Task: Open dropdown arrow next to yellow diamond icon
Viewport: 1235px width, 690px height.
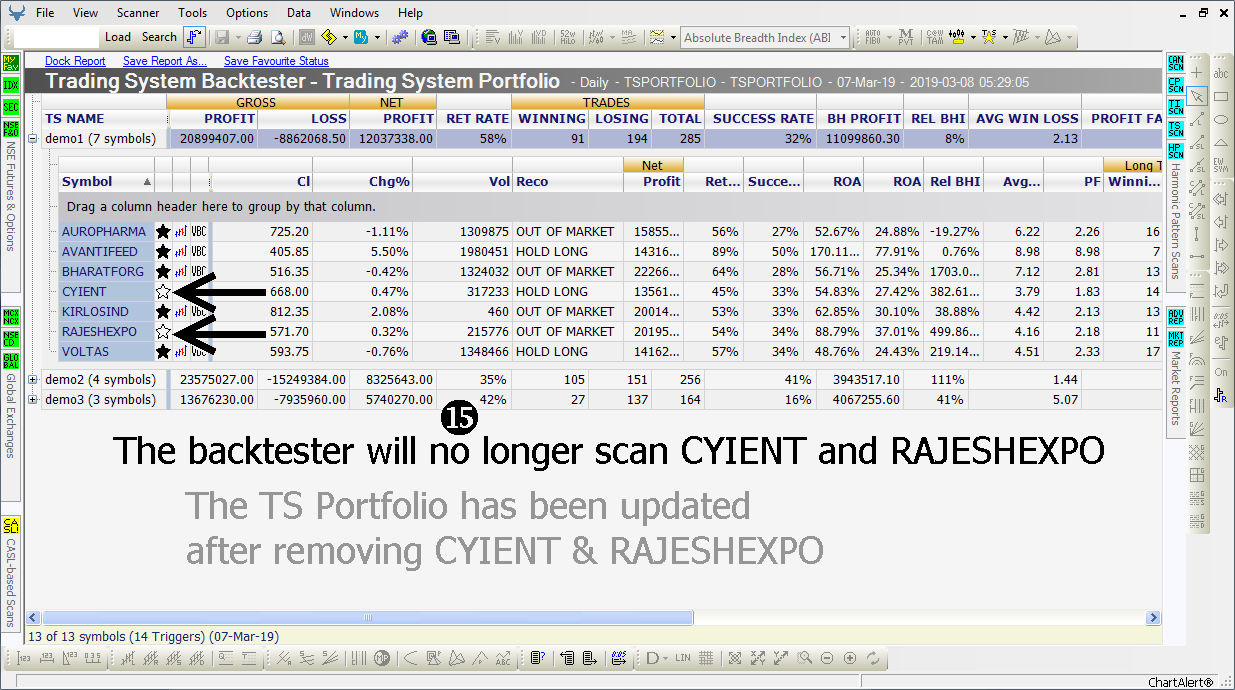Action: coord(346,37)
